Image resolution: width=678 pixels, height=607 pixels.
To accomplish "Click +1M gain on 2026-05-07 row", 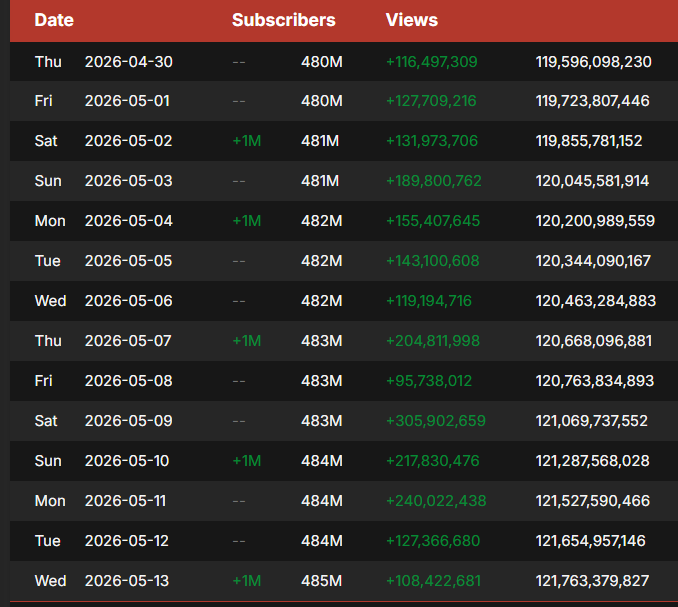I will [247, 341].
